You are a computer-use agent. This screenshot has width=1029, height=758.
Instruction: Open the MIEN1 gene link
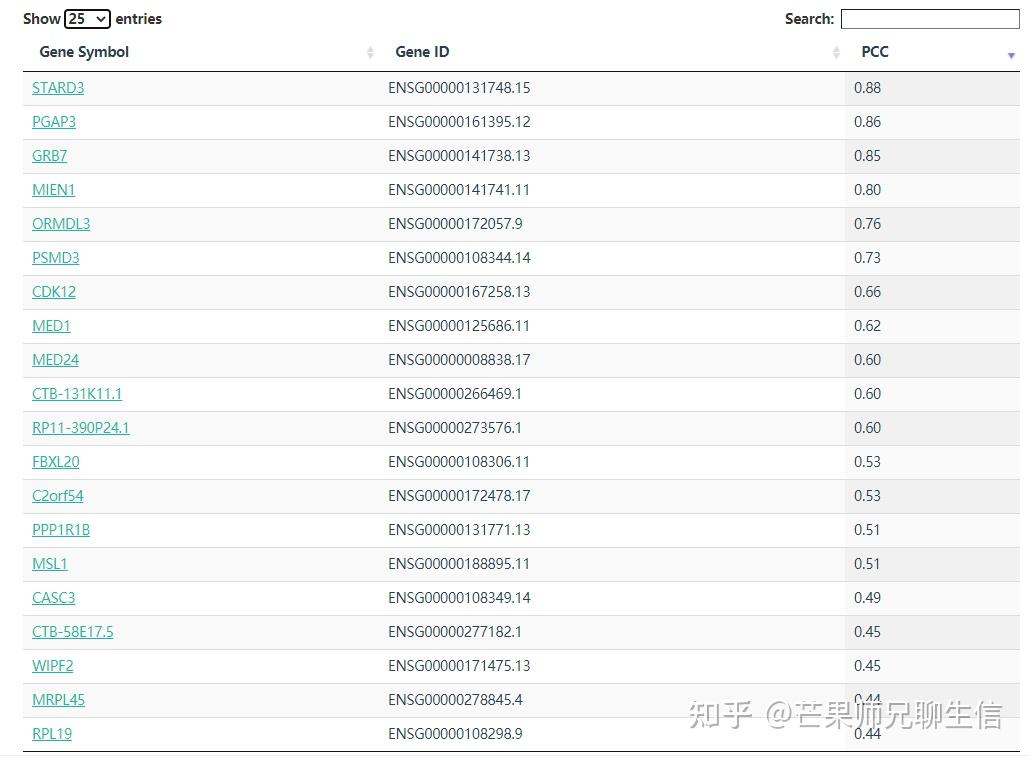coord(54,190)
